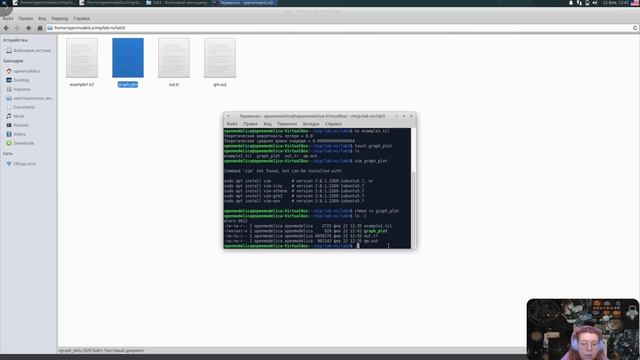640x360 pixels.
Task: Click the home icon beside openmodelica bookmark
Action: 9,71
